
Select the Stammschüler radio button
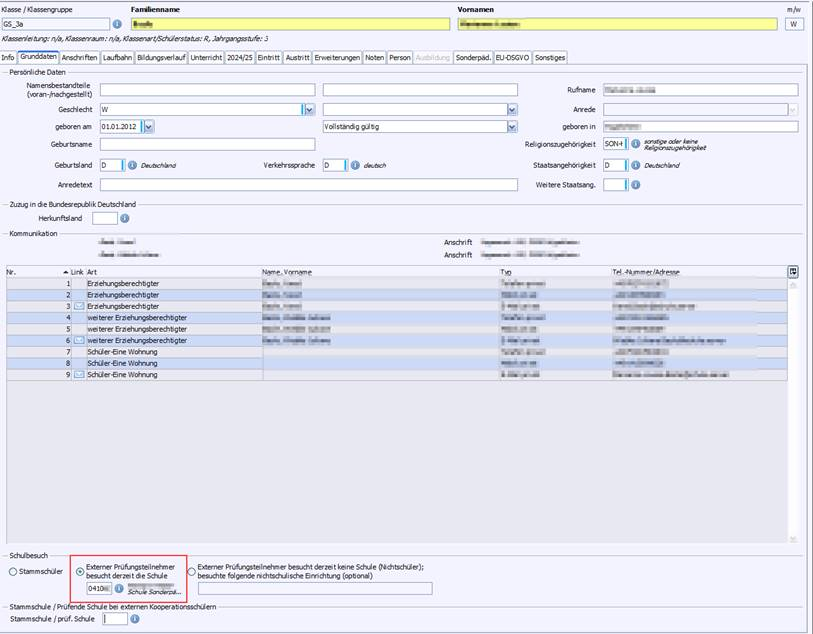pyautogui.click(x=13, y=572)
